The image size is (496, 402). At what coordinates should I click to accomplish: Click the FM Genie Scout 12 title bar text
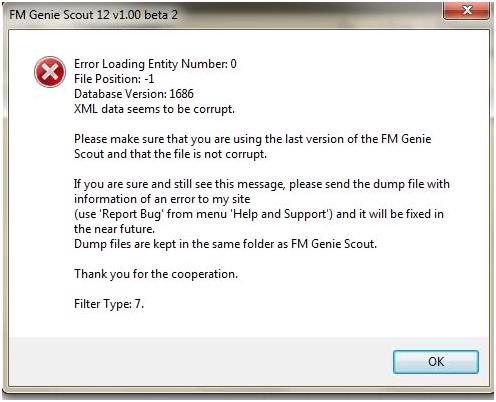pos(93,15)
